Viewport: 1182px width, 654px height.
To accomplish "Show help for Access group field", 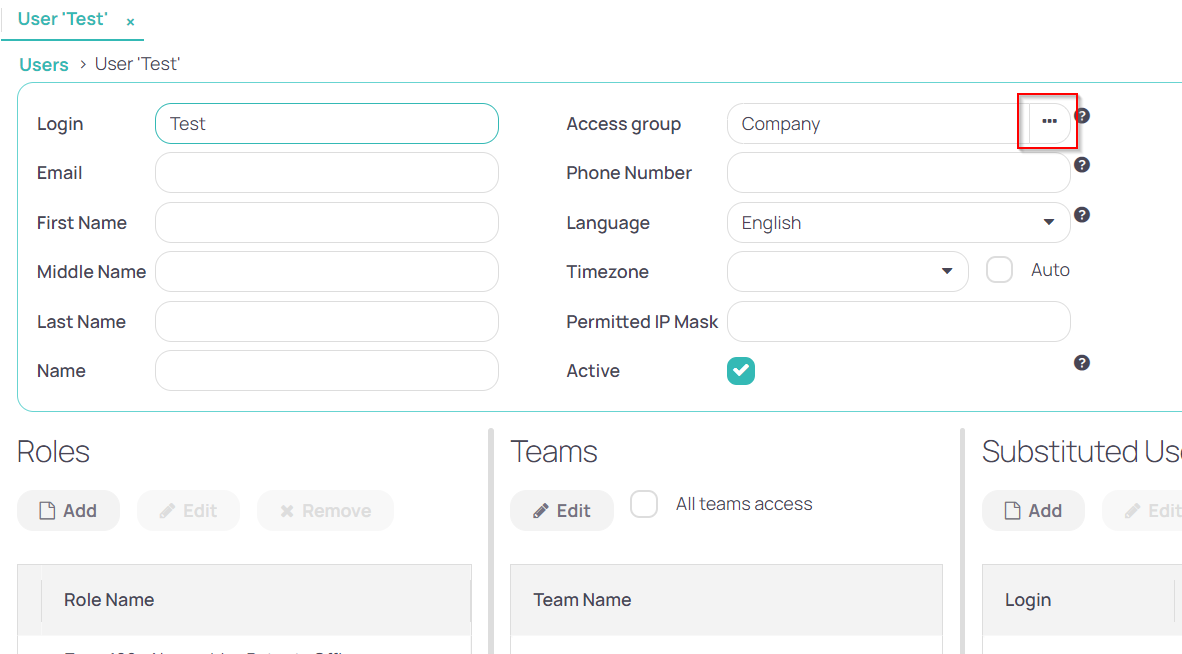I will (1082, 116).
